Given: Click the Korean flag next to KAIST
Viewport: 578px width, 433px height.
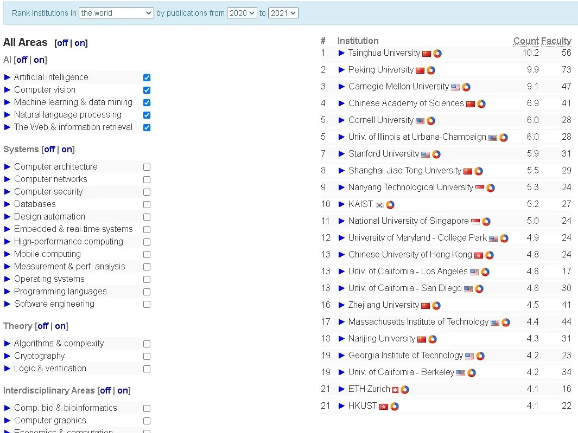Looking at the screenshot, I should tap(380, 205).
